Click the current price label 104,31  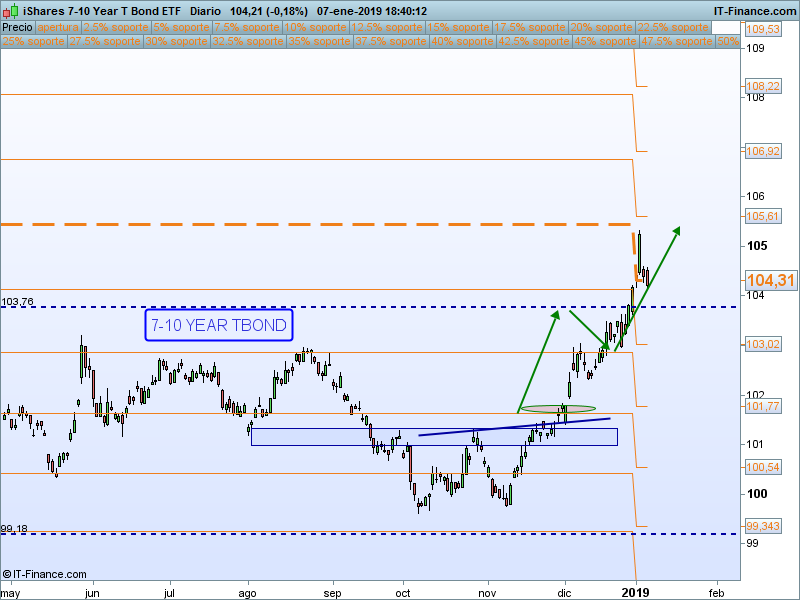click(769, 281)
